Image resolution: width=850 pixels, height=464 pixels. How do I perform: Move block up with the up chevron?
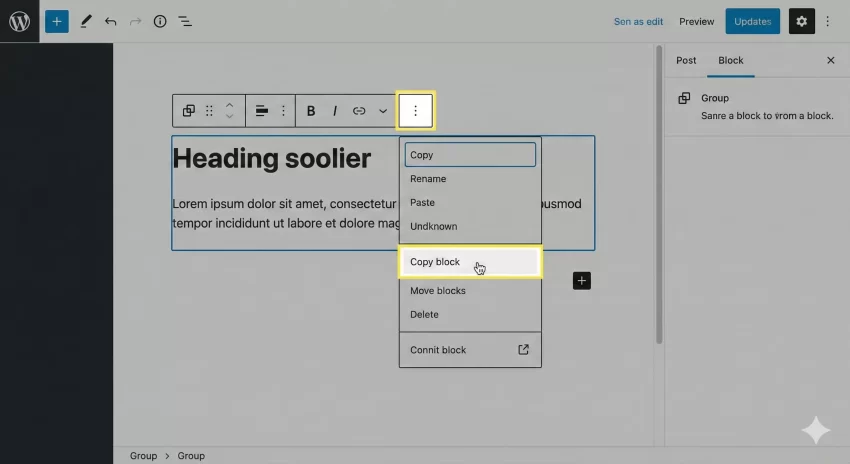point(229,105)
